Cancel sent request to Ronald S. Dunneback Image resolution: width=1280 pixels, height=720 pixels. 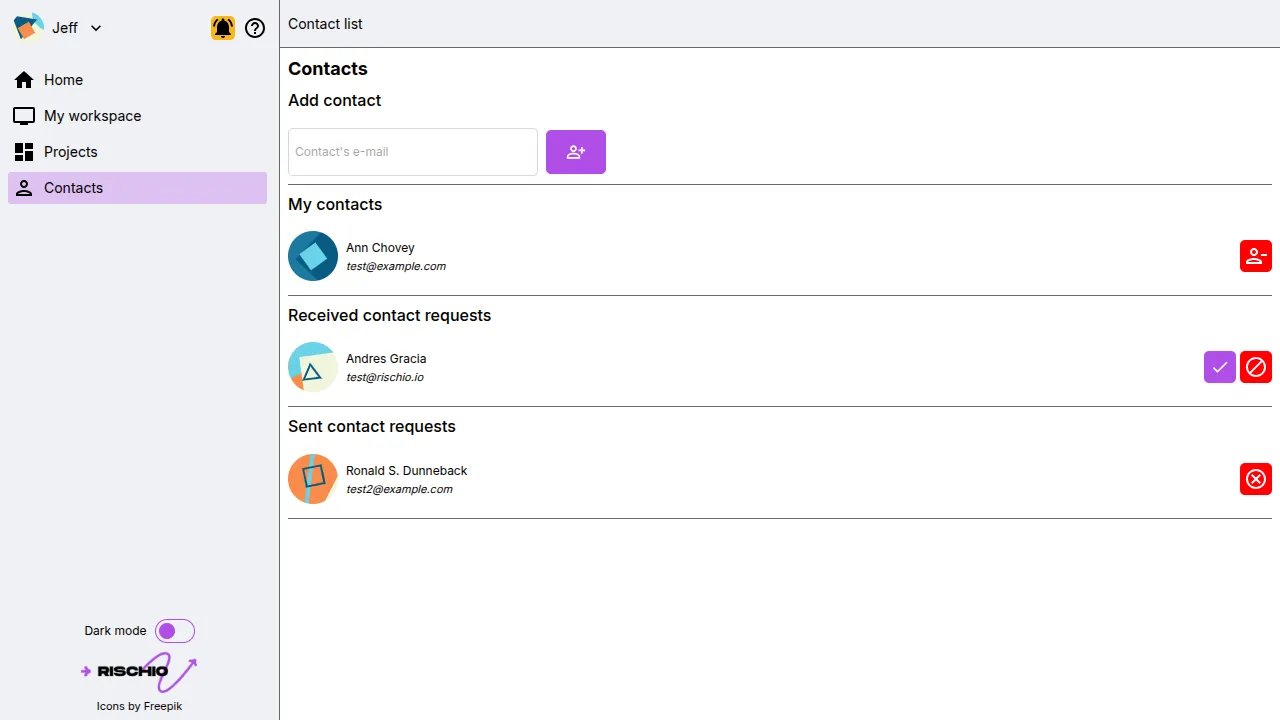tap(1256, 479)
